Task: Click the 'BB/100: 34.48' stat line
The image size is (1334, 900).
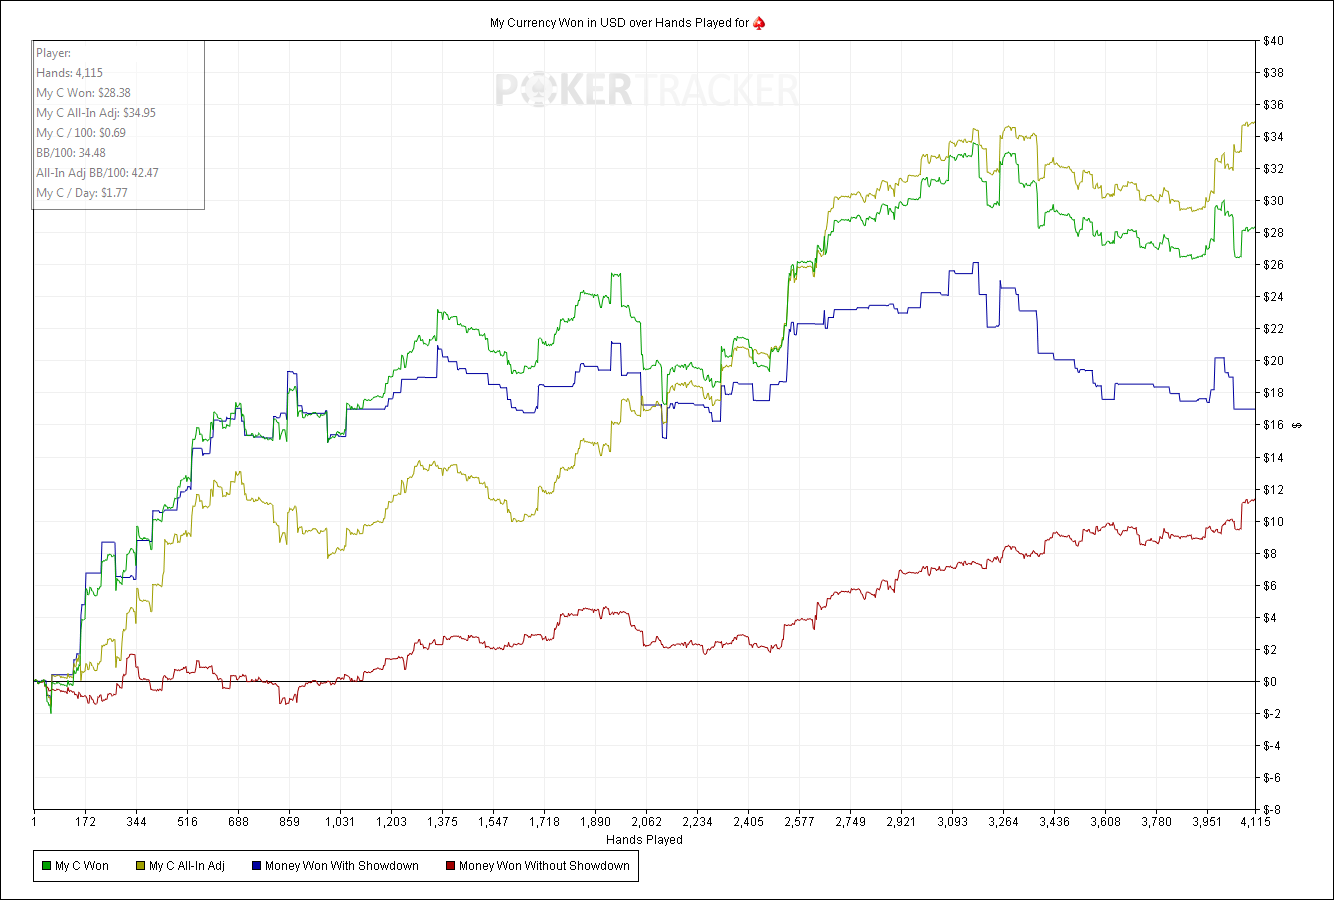Action: (71, 153)
